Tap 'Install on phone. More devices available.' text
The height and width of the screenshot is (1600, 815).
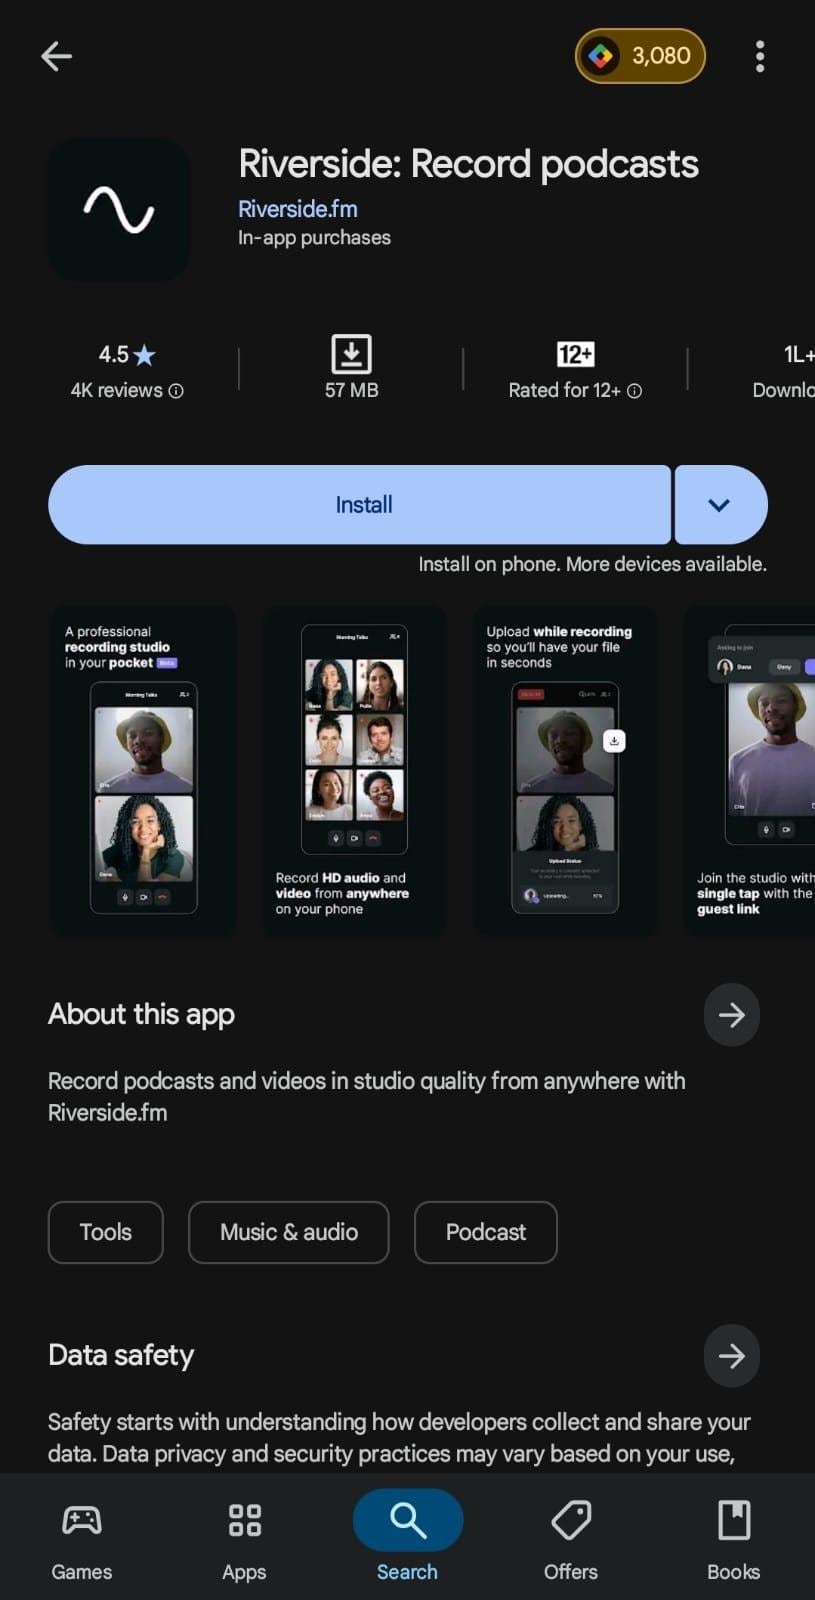click(x=592, y=564)
